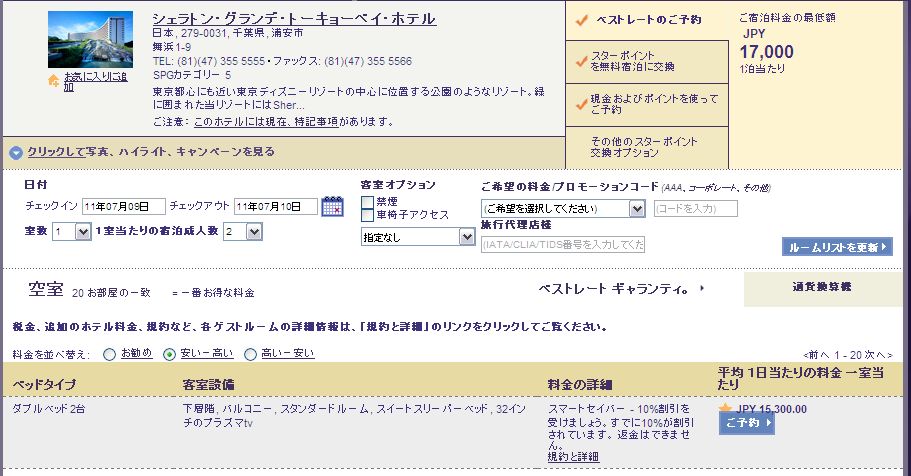The image size is (911, 476).
Task: Click the add-to-favorites house icon
Action: (x=53, y=81)
